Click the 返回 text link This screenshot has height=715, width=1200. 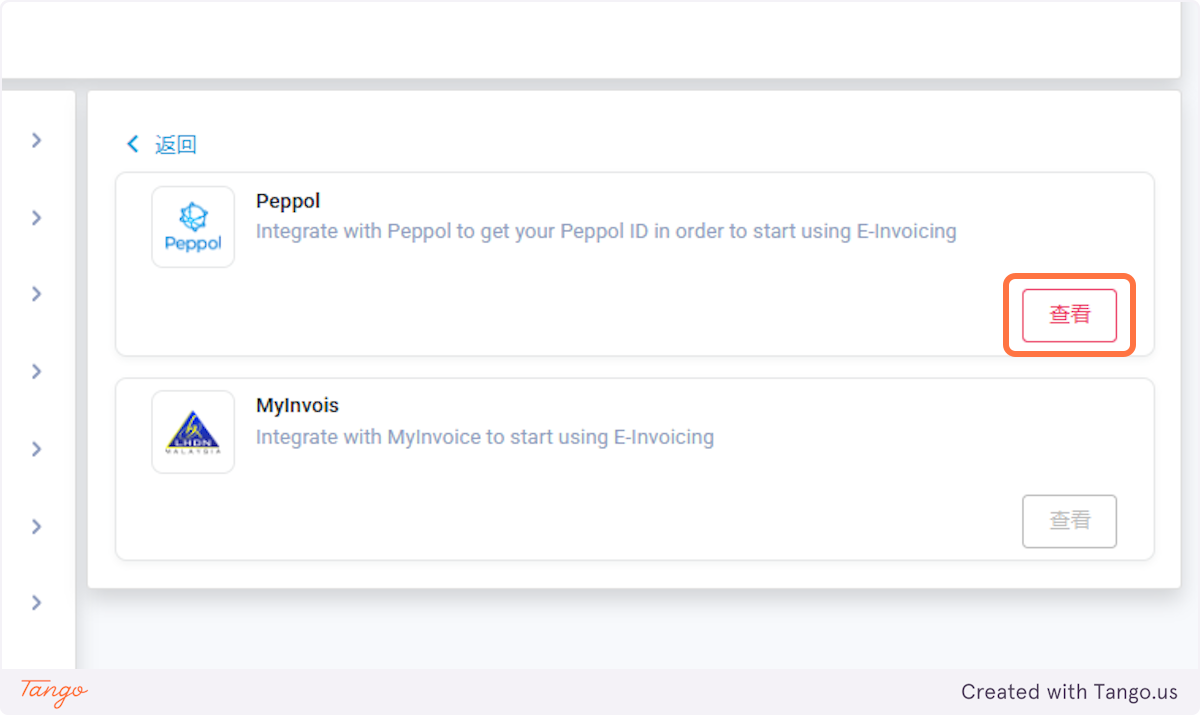[176, 144]
